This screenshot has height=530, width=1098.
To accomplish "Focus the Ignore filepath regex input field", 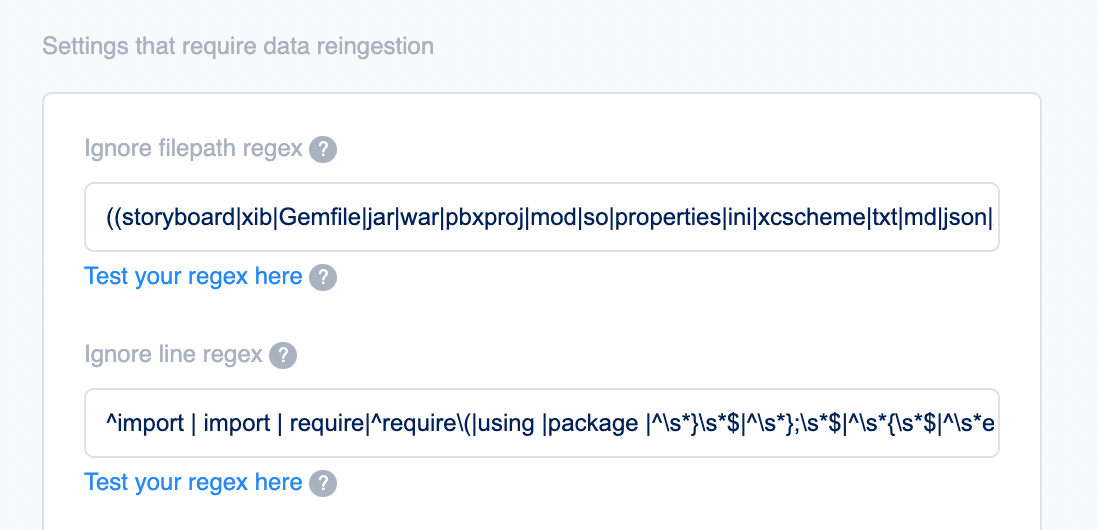I will point(541,217).
